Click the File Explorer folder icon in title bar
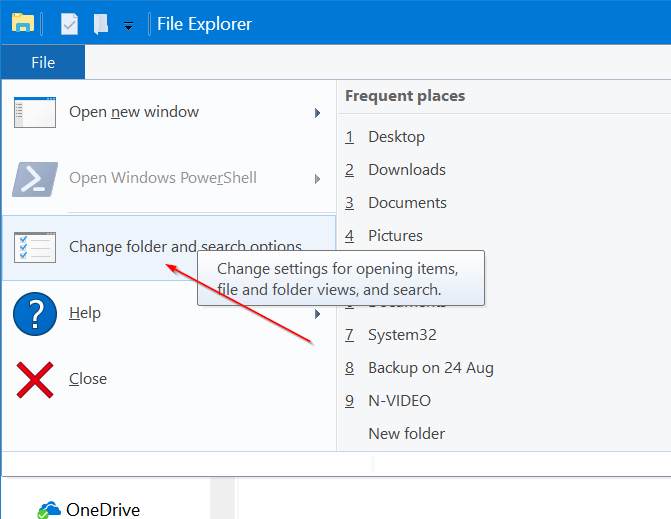Image resolution: width=671 pixels, height=519 pixels. (x=23, y=24)
